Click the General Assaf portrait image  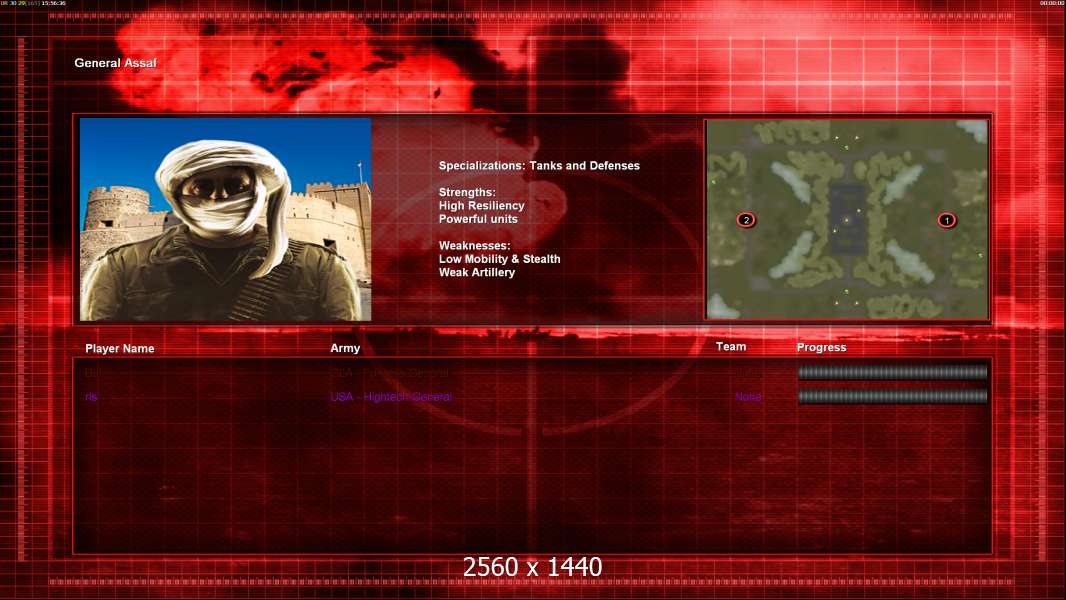[225, 219]
